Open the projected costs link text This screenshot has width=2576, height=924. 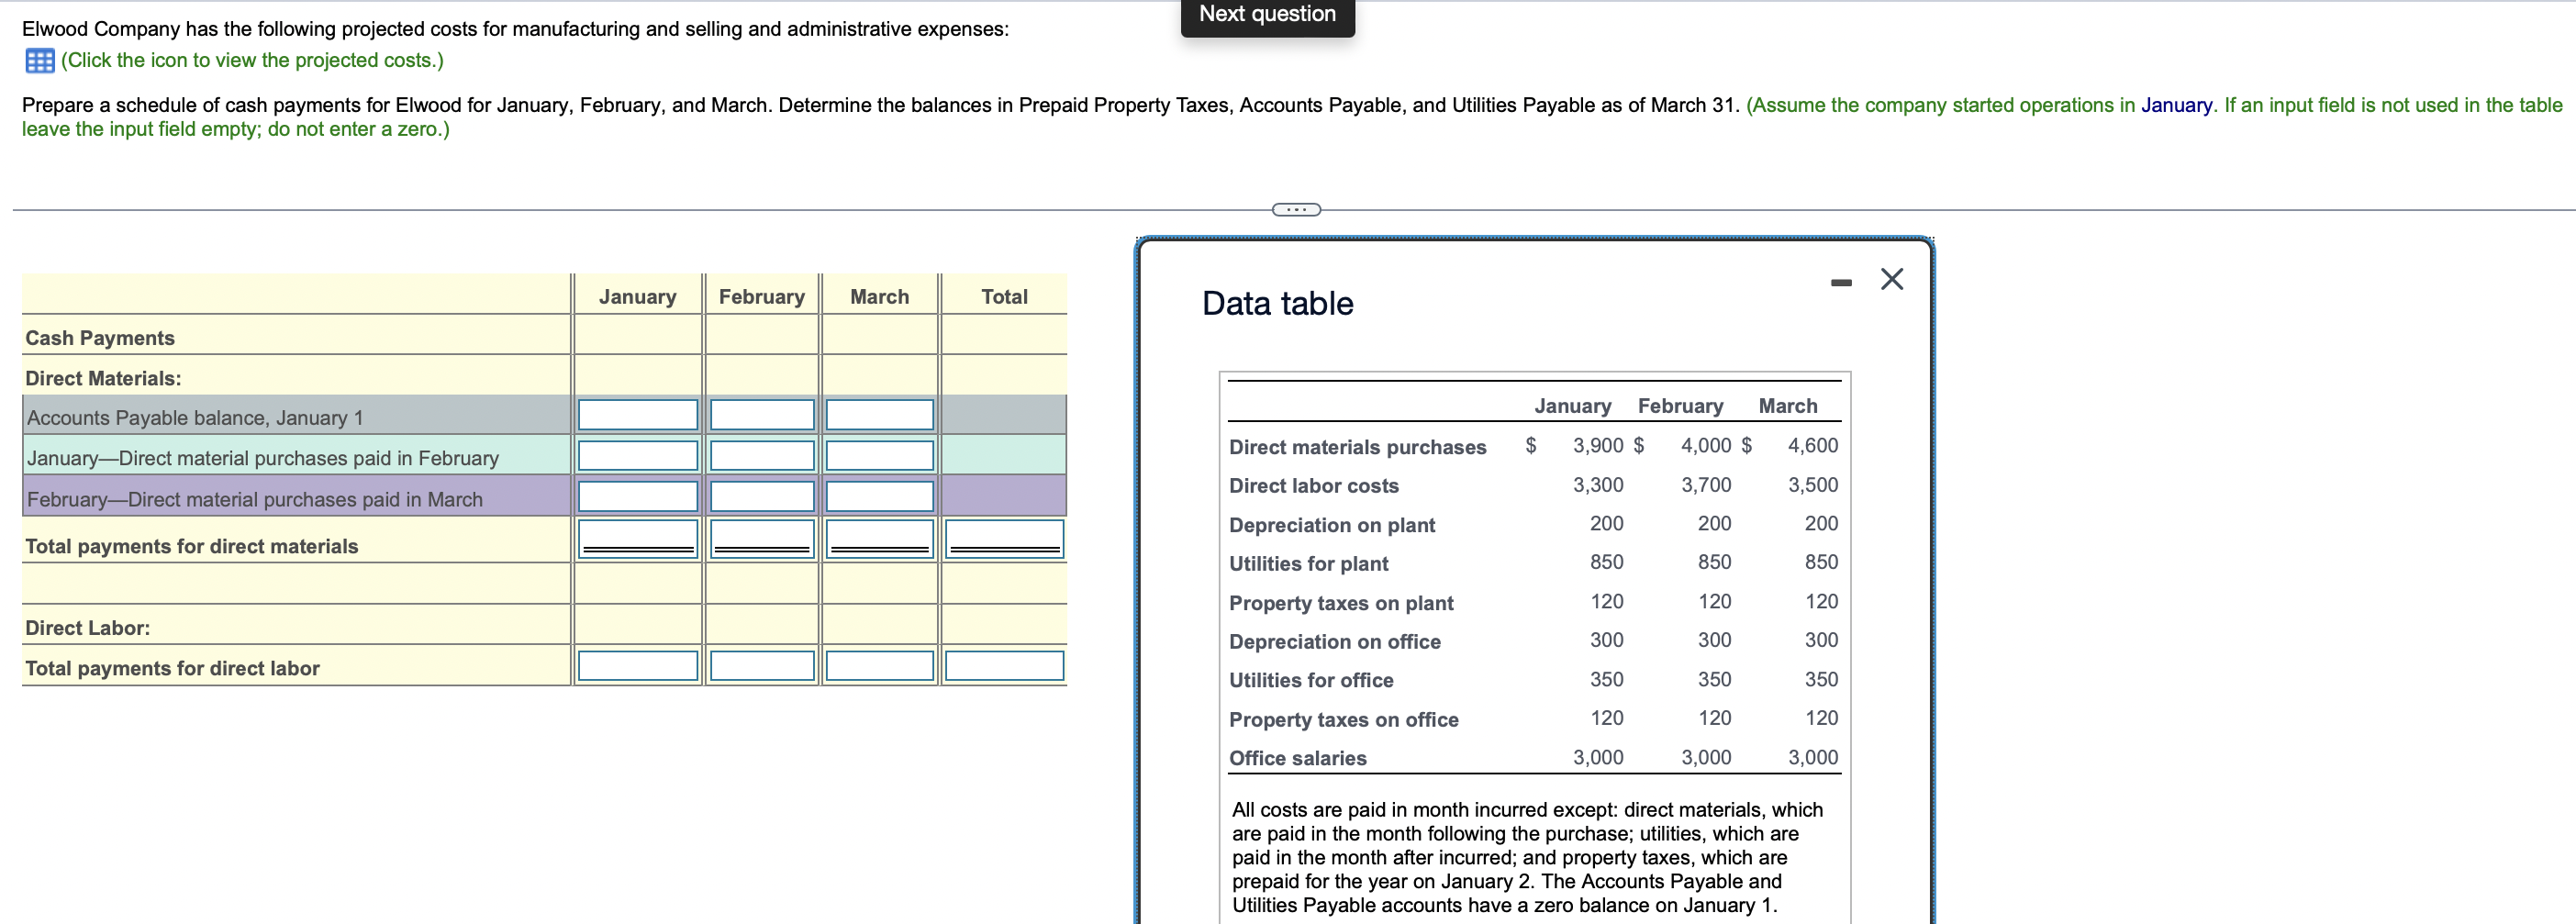[x=252, y=60]
